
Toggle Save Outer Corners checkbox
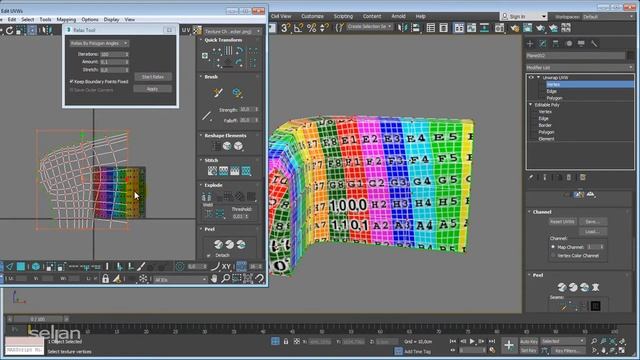[x=72, y=90]
